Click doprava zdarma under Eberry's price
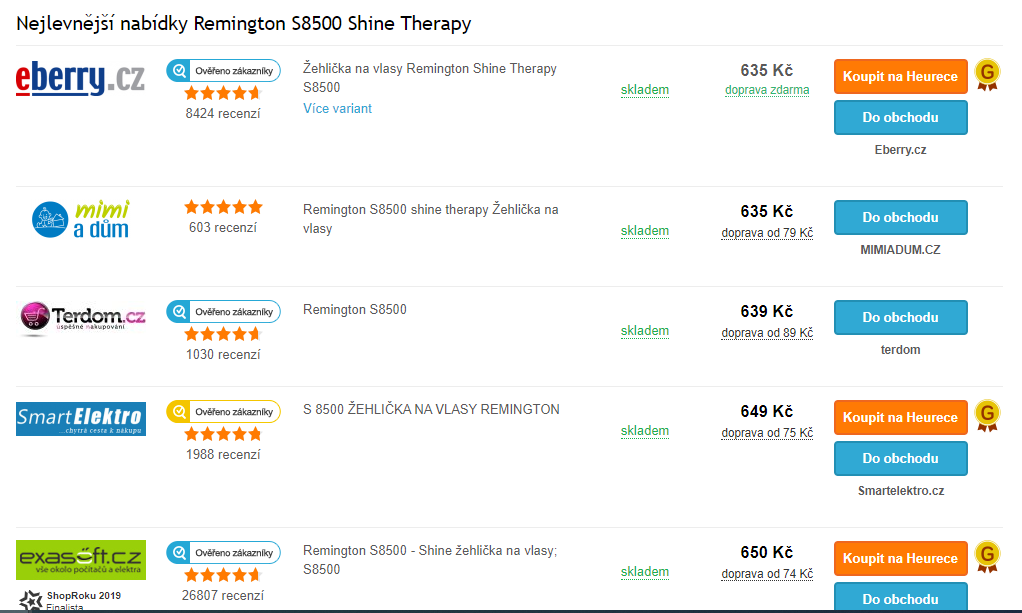The width and height of the screenshot is (1022, 613). (x=766, y=90)
